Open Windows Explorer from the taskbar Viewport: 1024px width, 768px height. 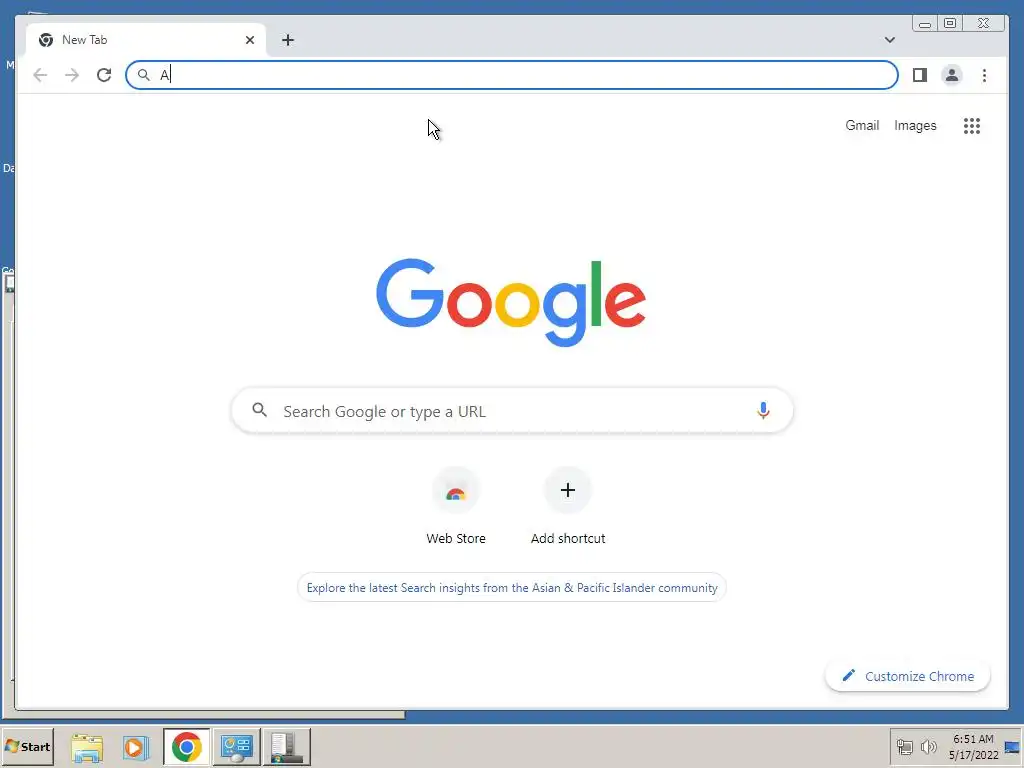point(87,747)
